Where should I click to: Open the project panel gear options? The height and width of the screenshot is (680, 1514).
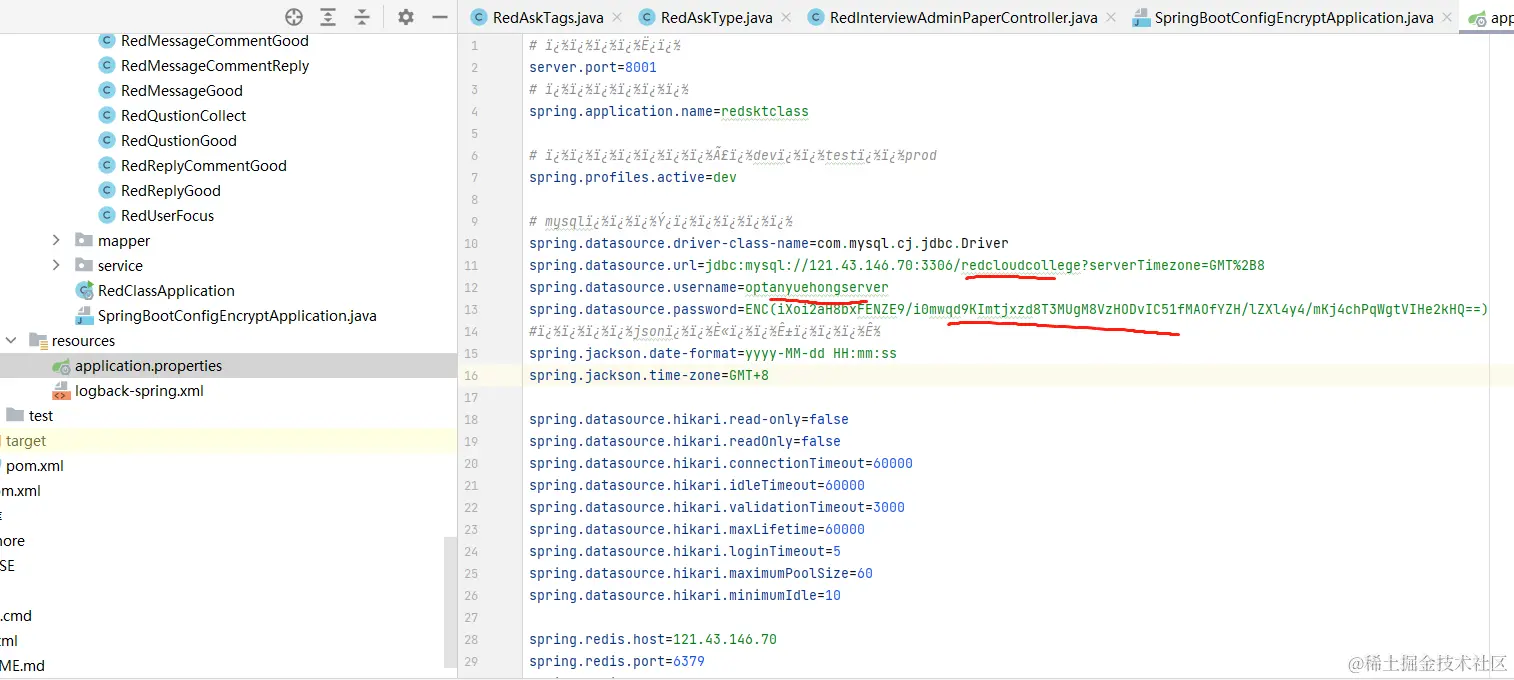coord(405,17)
